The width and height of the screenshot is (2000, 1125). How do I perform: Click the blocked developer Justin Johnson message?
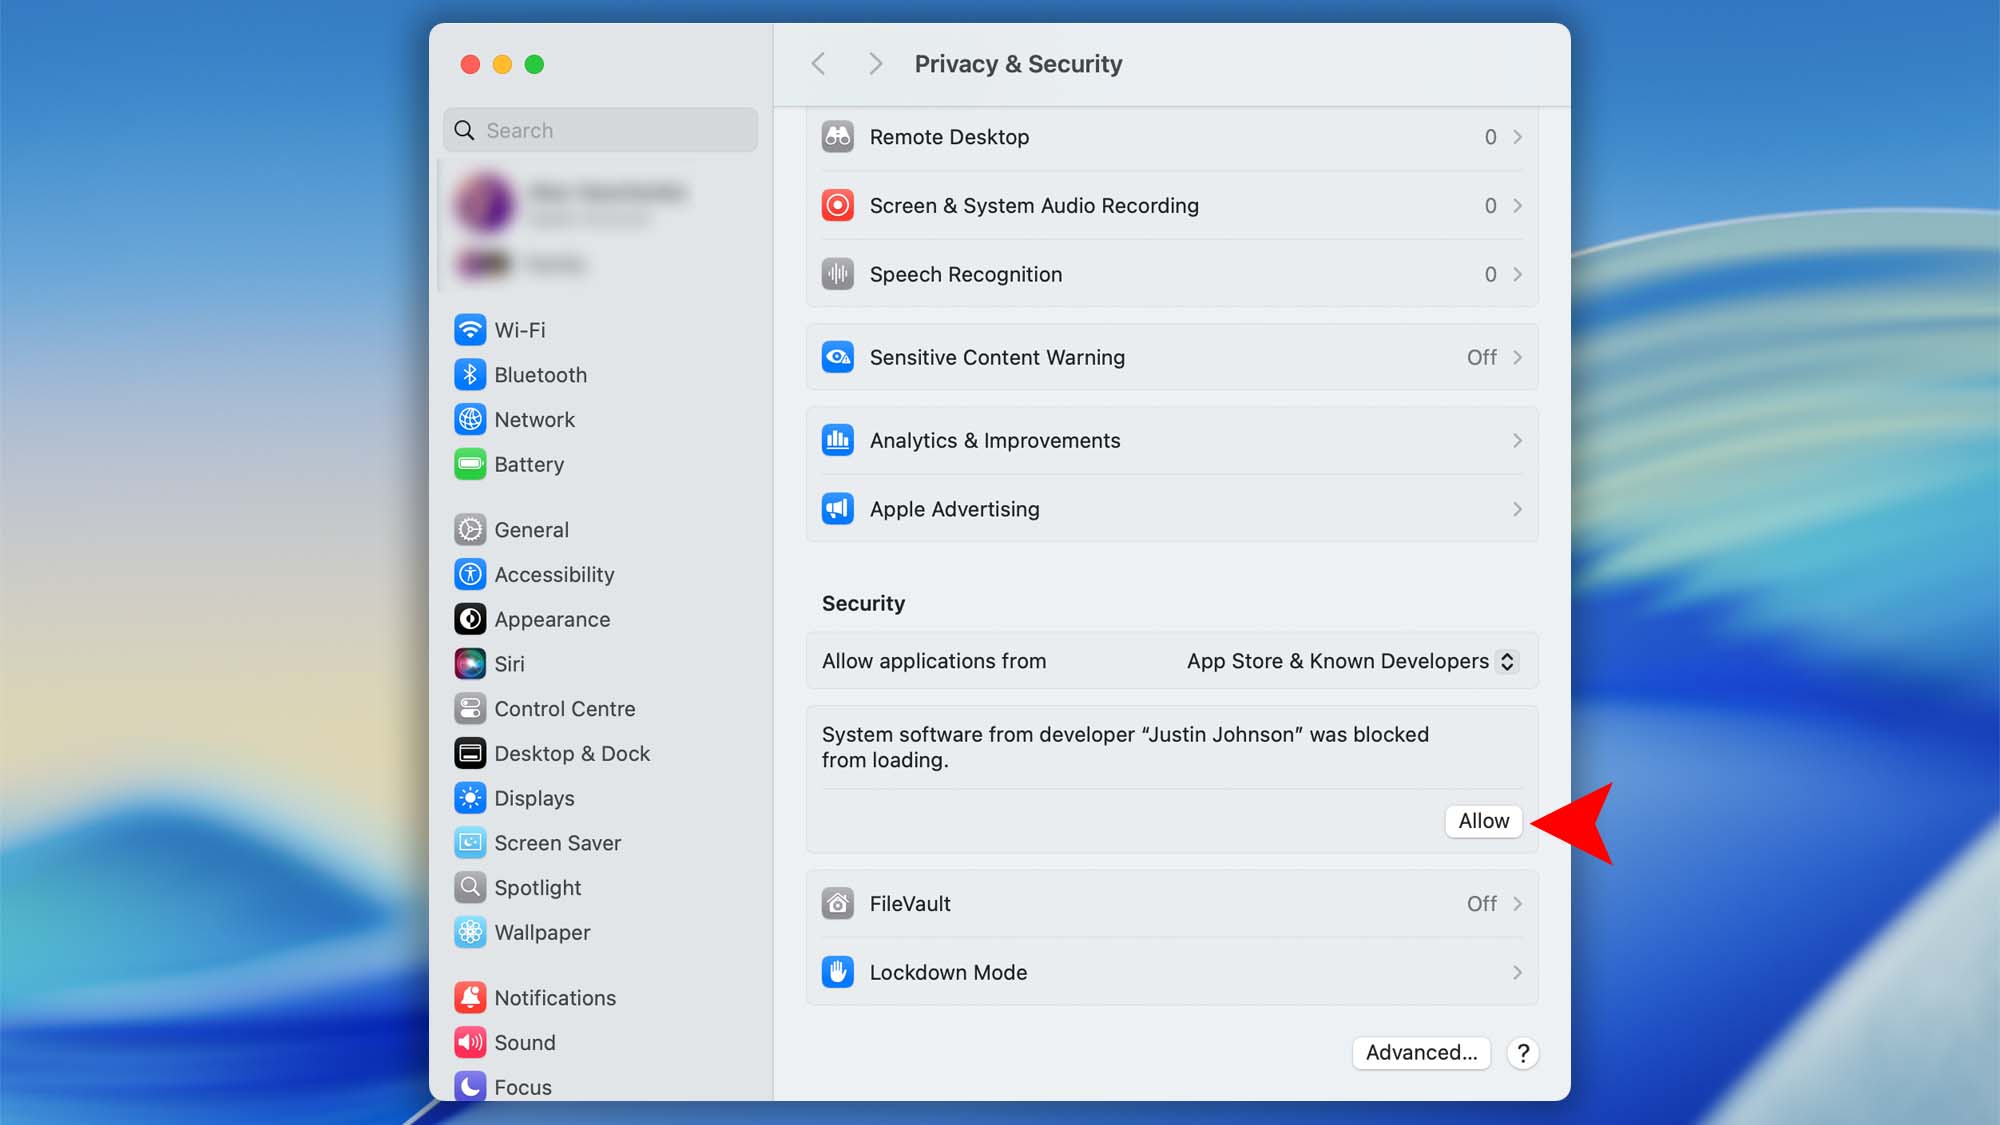point(1125,747)
